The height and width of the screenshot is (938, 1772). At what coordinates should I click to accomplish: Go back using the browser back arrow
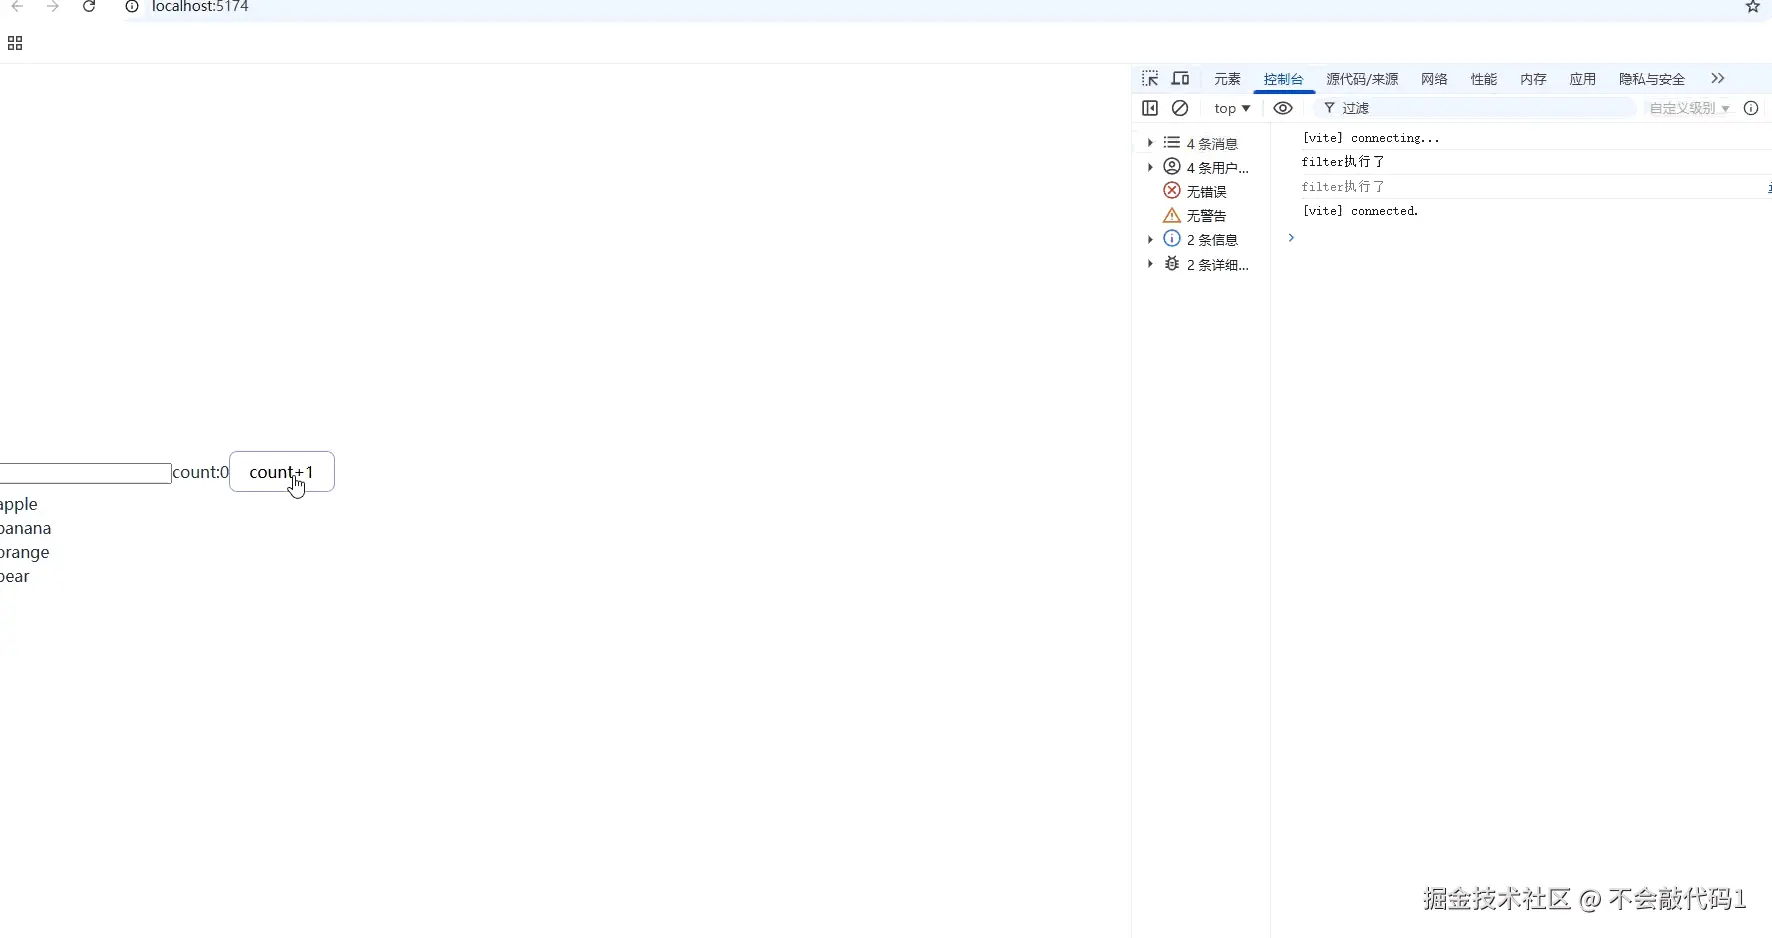tap(17, 7)
